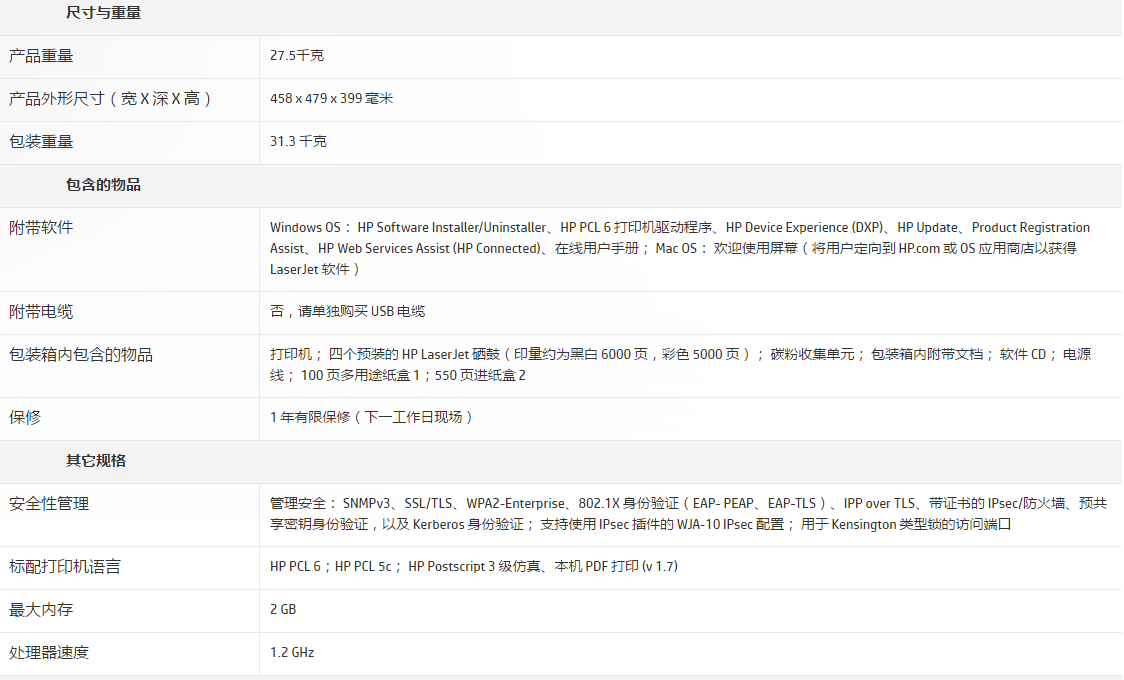This screenshot has width=1124, height=680.
Task: Select the 标配打印机语言 row label
Action: click(x=65, y=567)
